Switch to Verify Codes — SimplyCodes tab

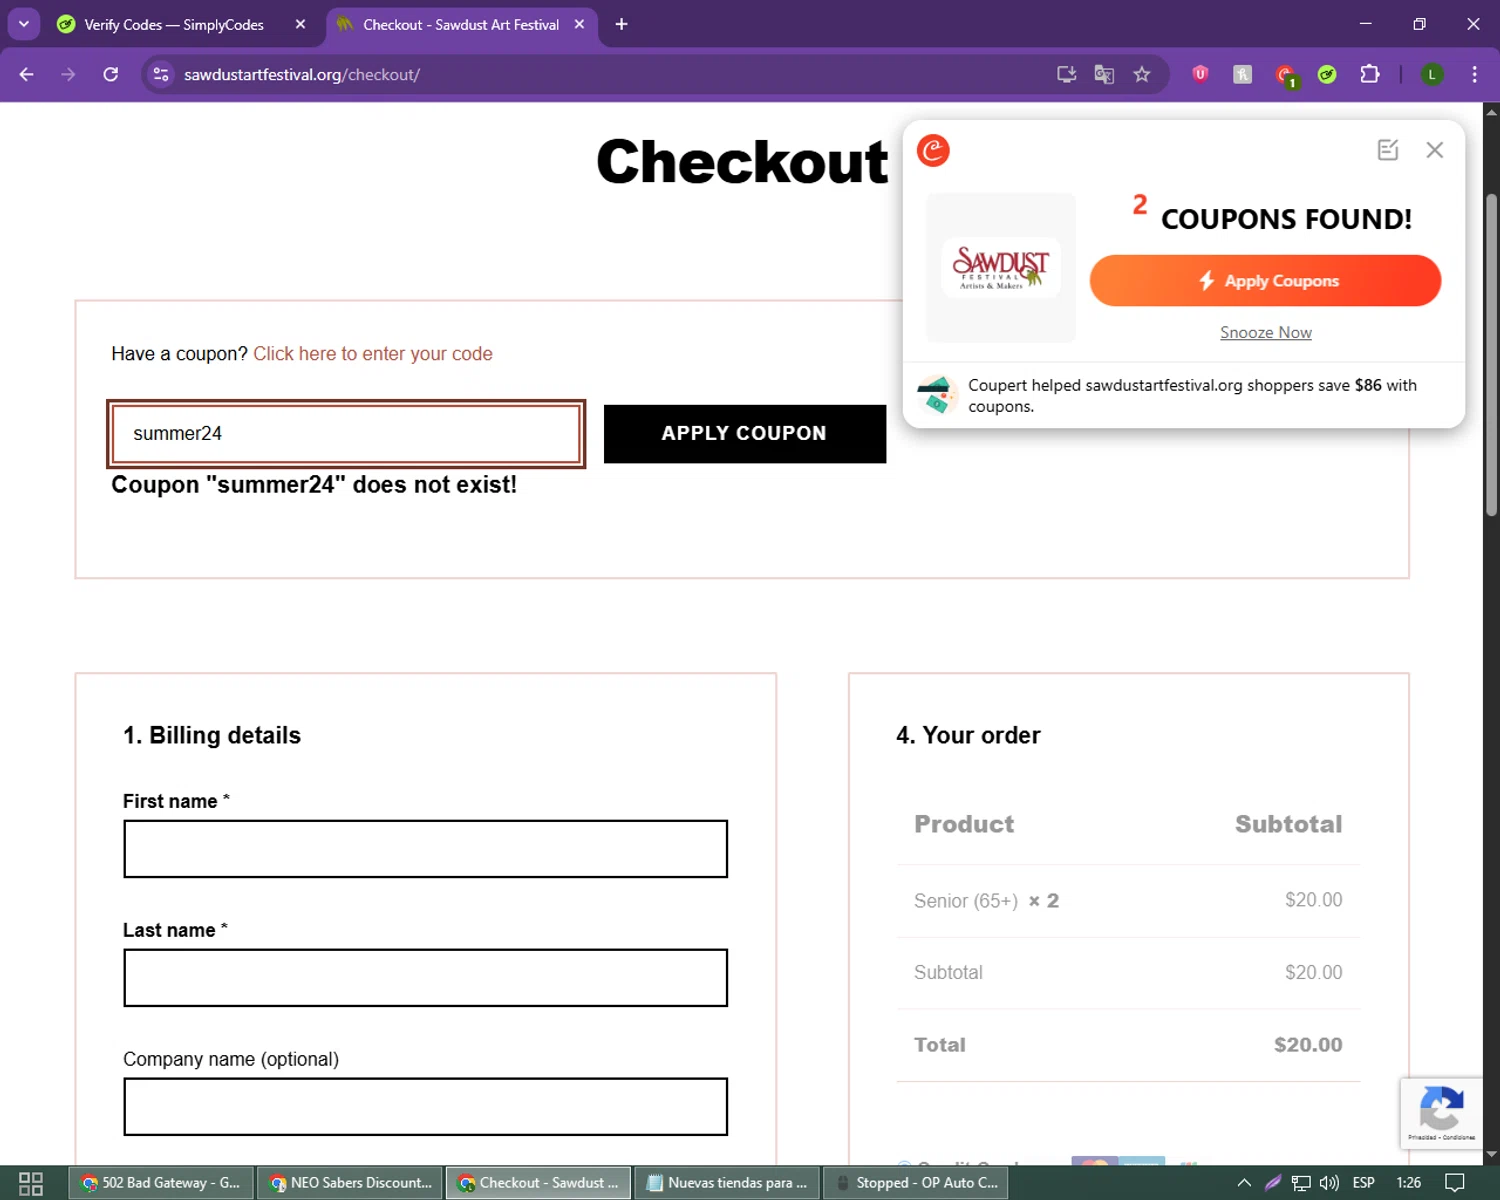click(175, 24)
